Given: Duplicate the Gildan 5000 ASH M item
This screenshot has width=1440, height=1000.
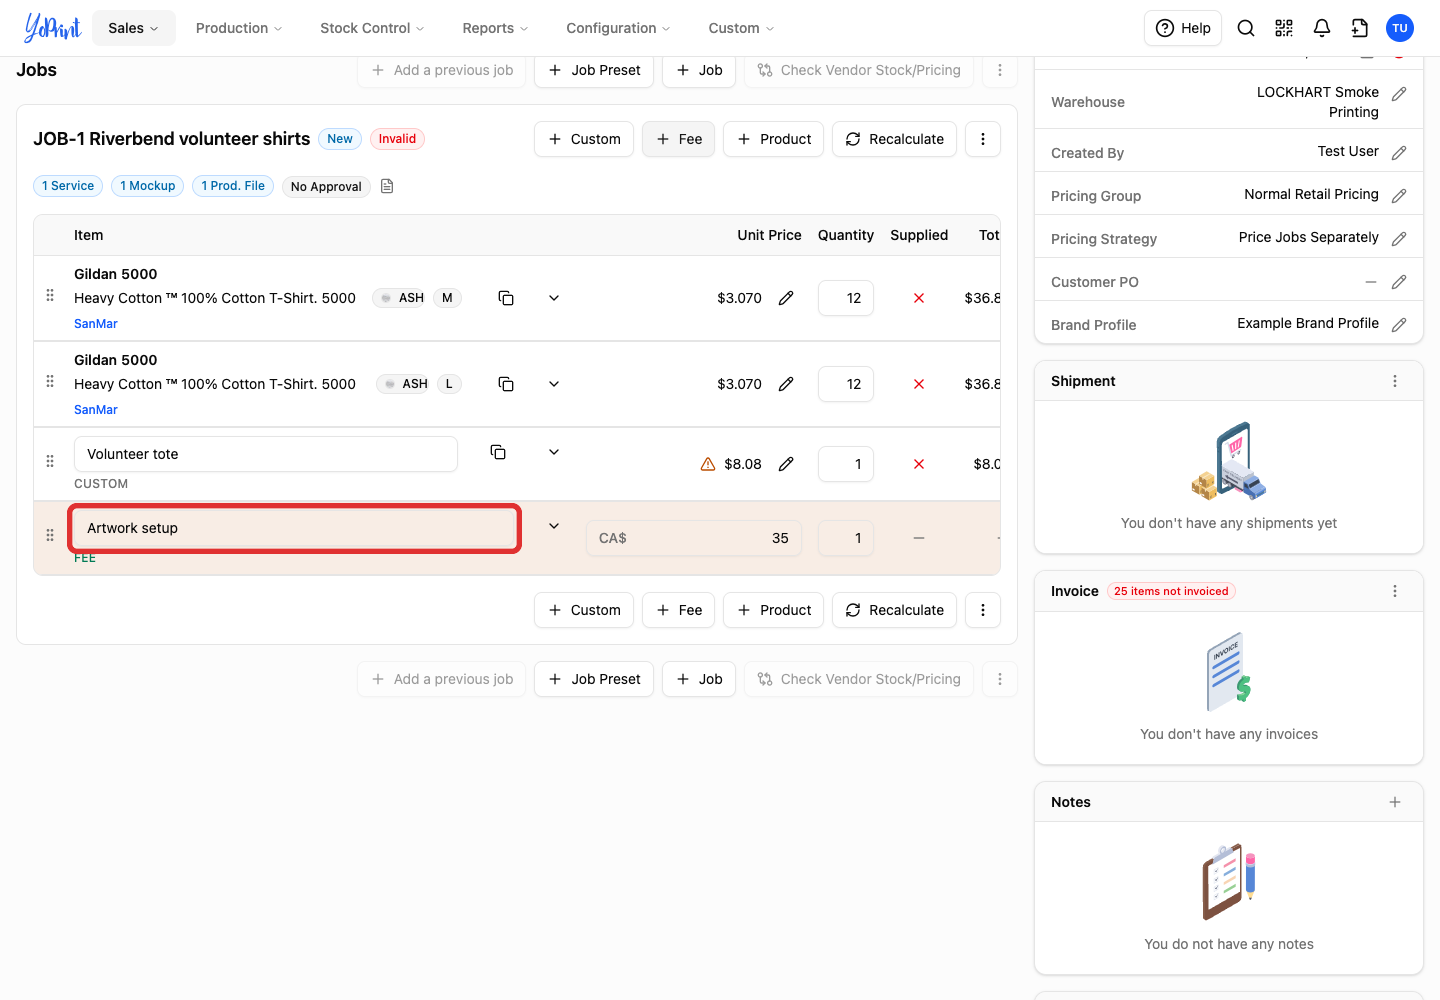Looking at the screenshot, I should tap(506, 298).
